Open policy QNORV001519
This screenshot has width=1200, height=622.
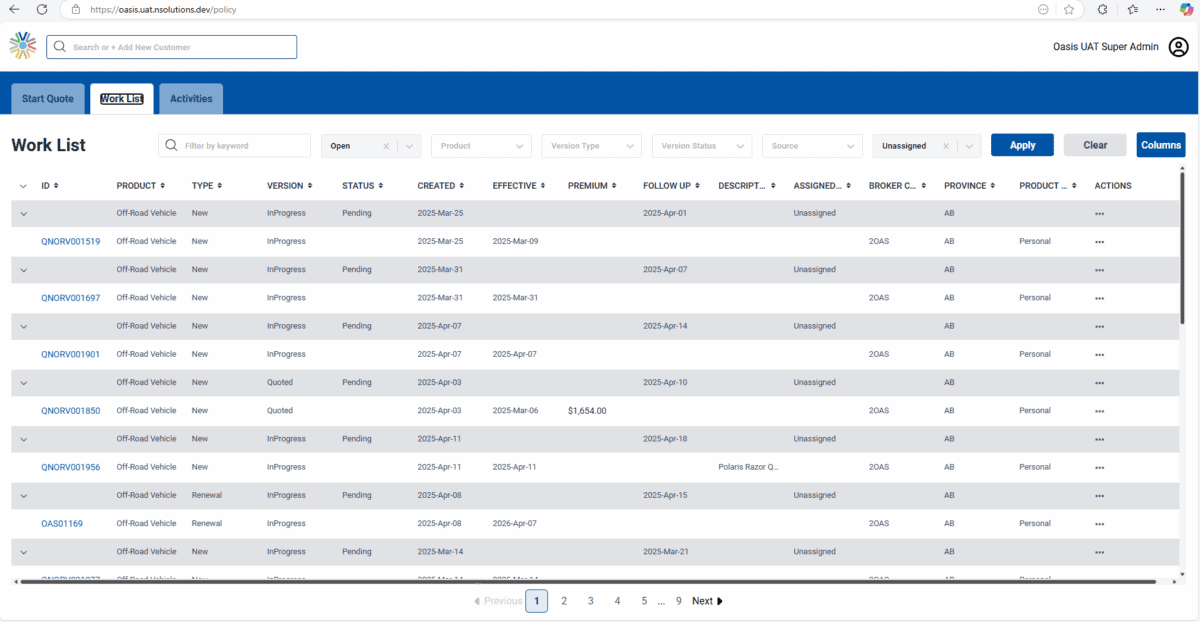[70, 242]
